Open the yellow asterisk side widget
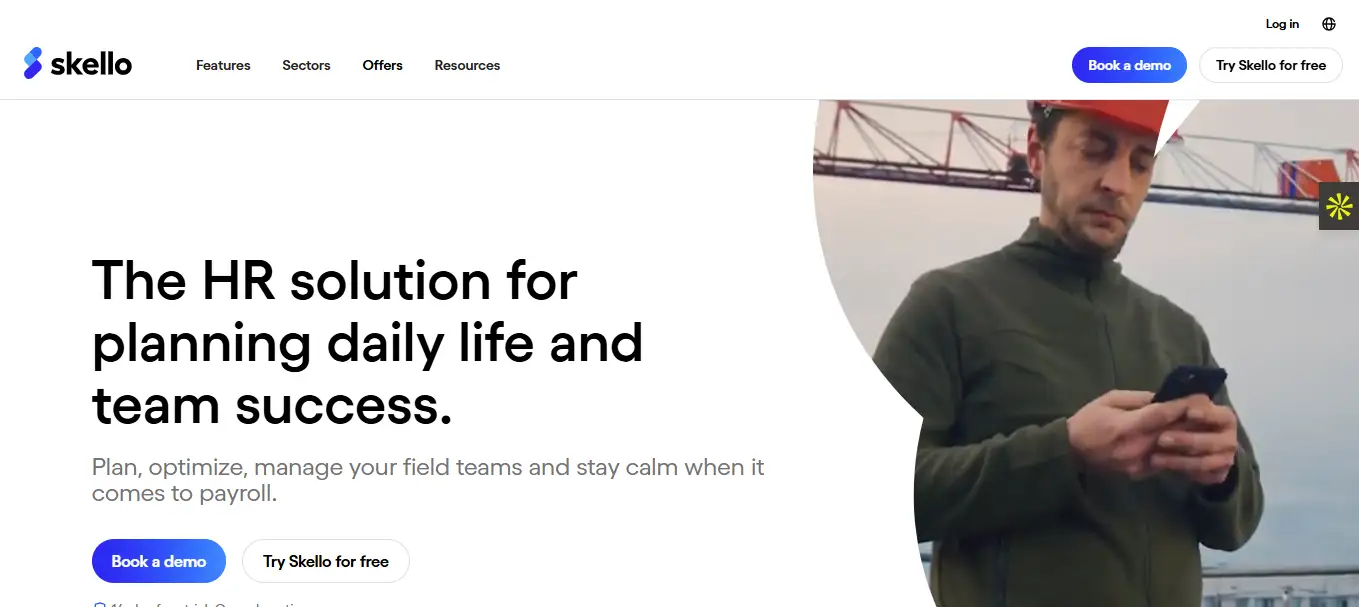 [1339, 207]
